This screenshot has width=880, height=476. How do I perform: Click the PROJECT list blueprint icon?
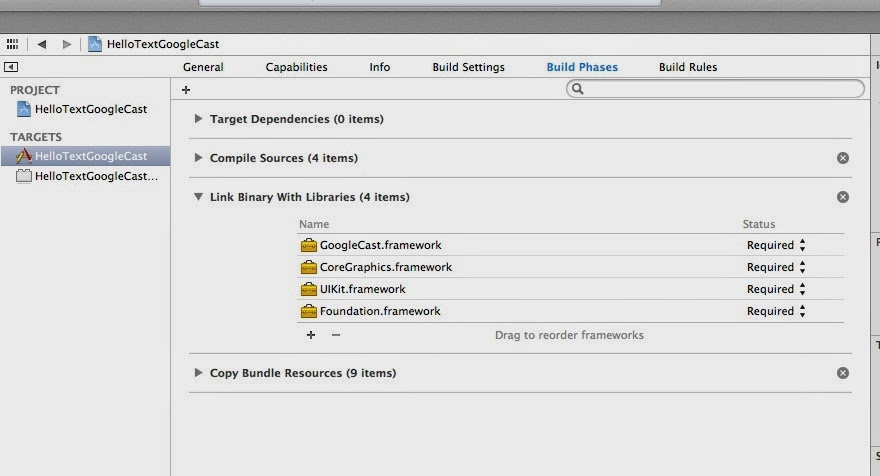click(24, 109)
